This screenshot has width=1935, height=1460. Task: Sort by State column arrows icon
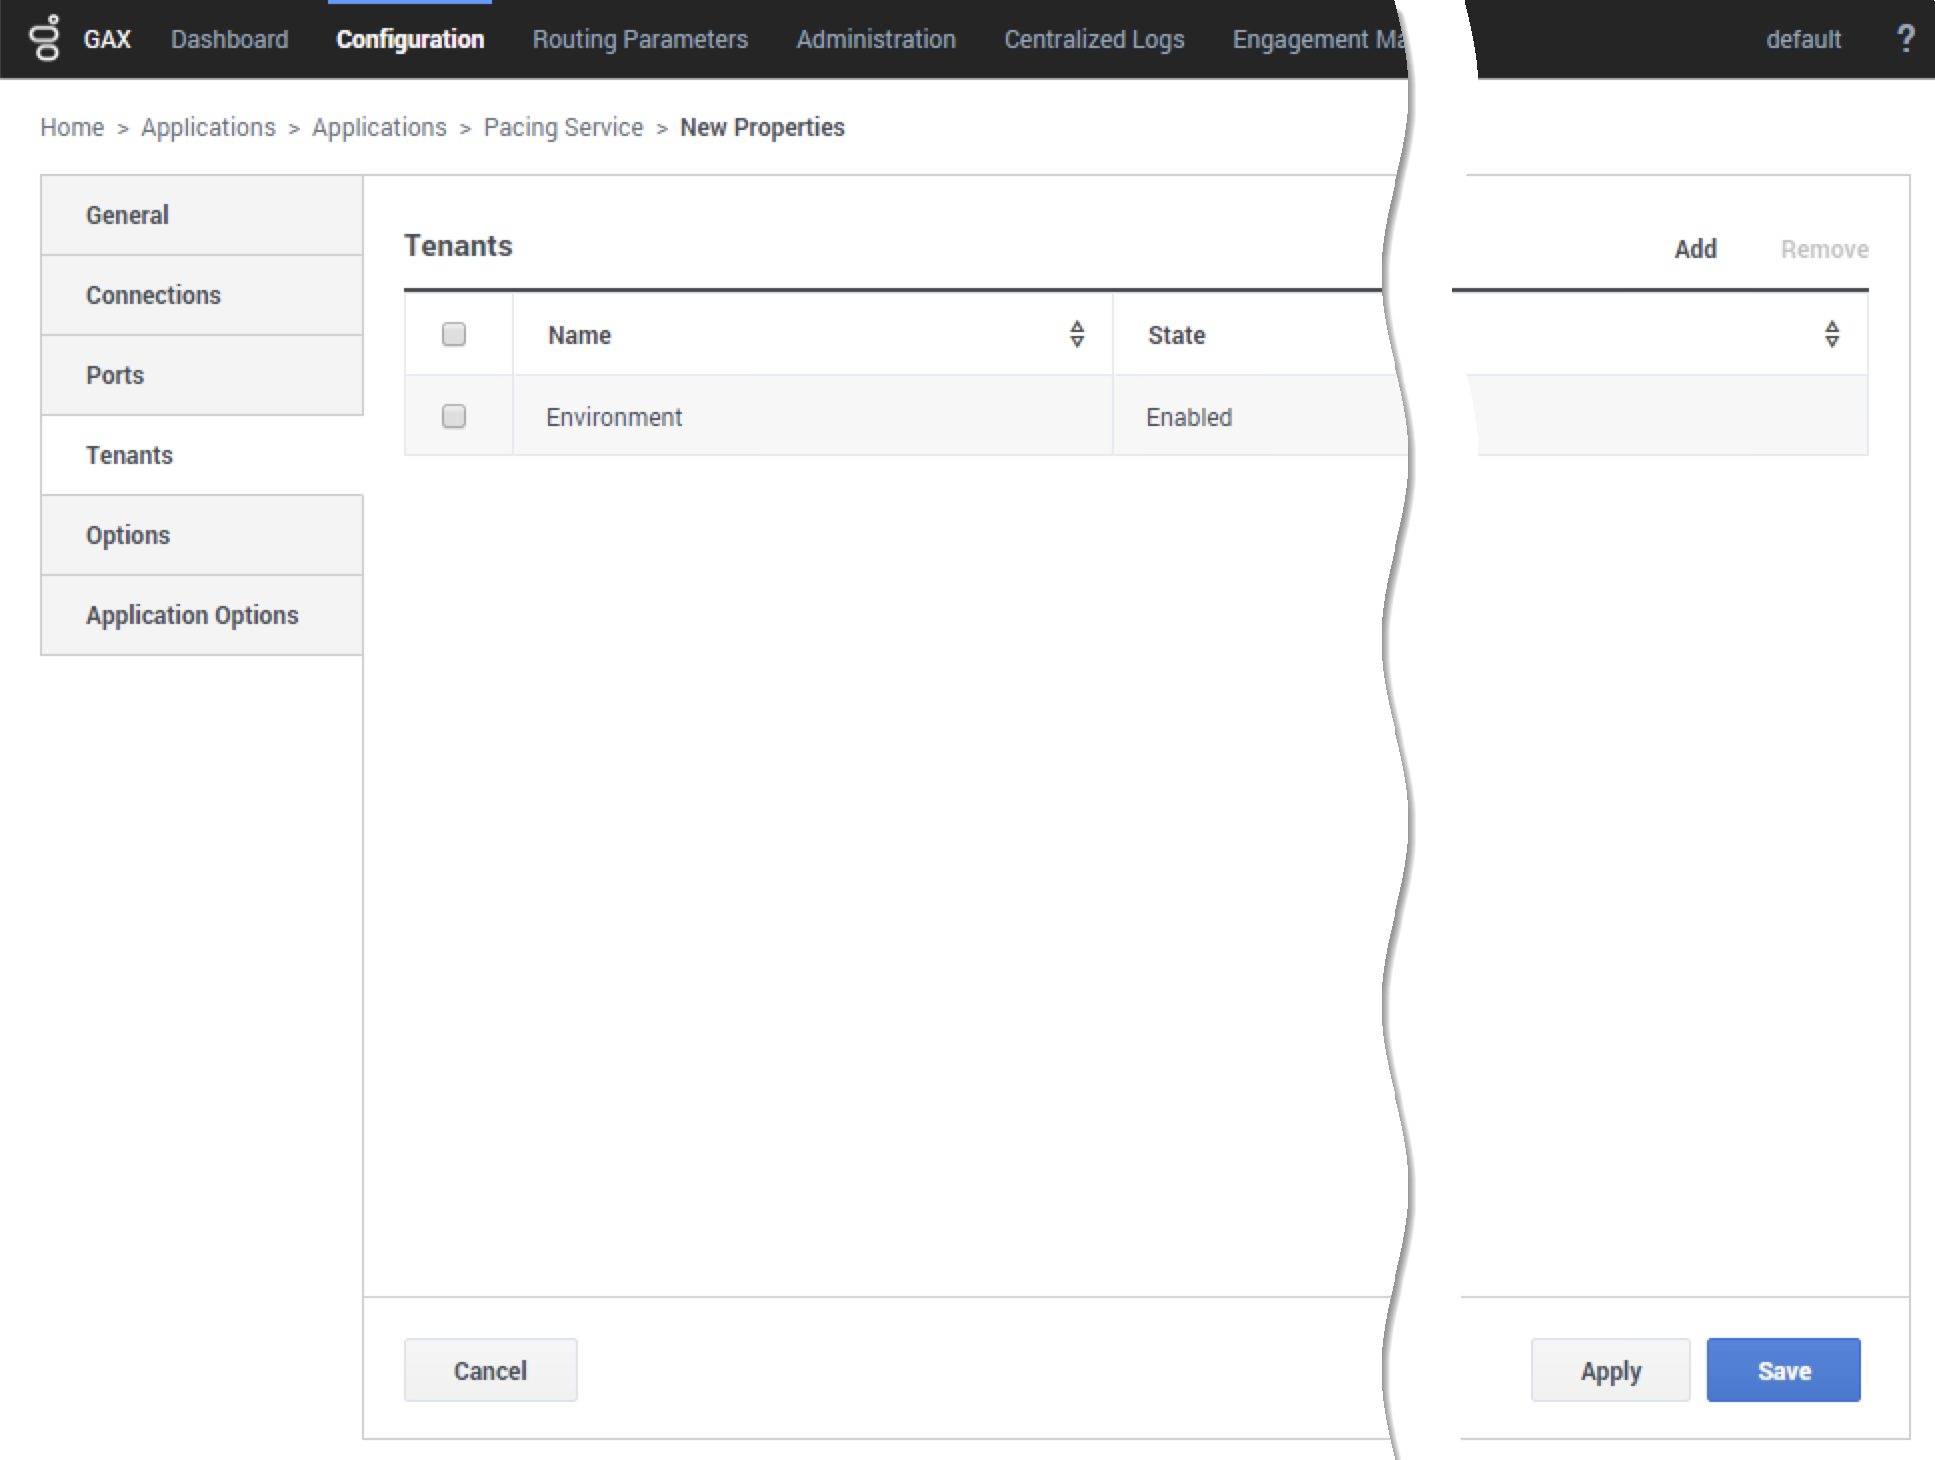[1831, 334]
